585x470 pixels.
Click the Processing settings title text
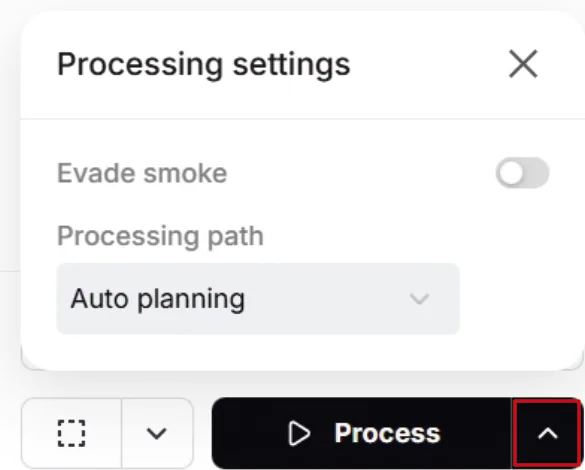(204, 65)
